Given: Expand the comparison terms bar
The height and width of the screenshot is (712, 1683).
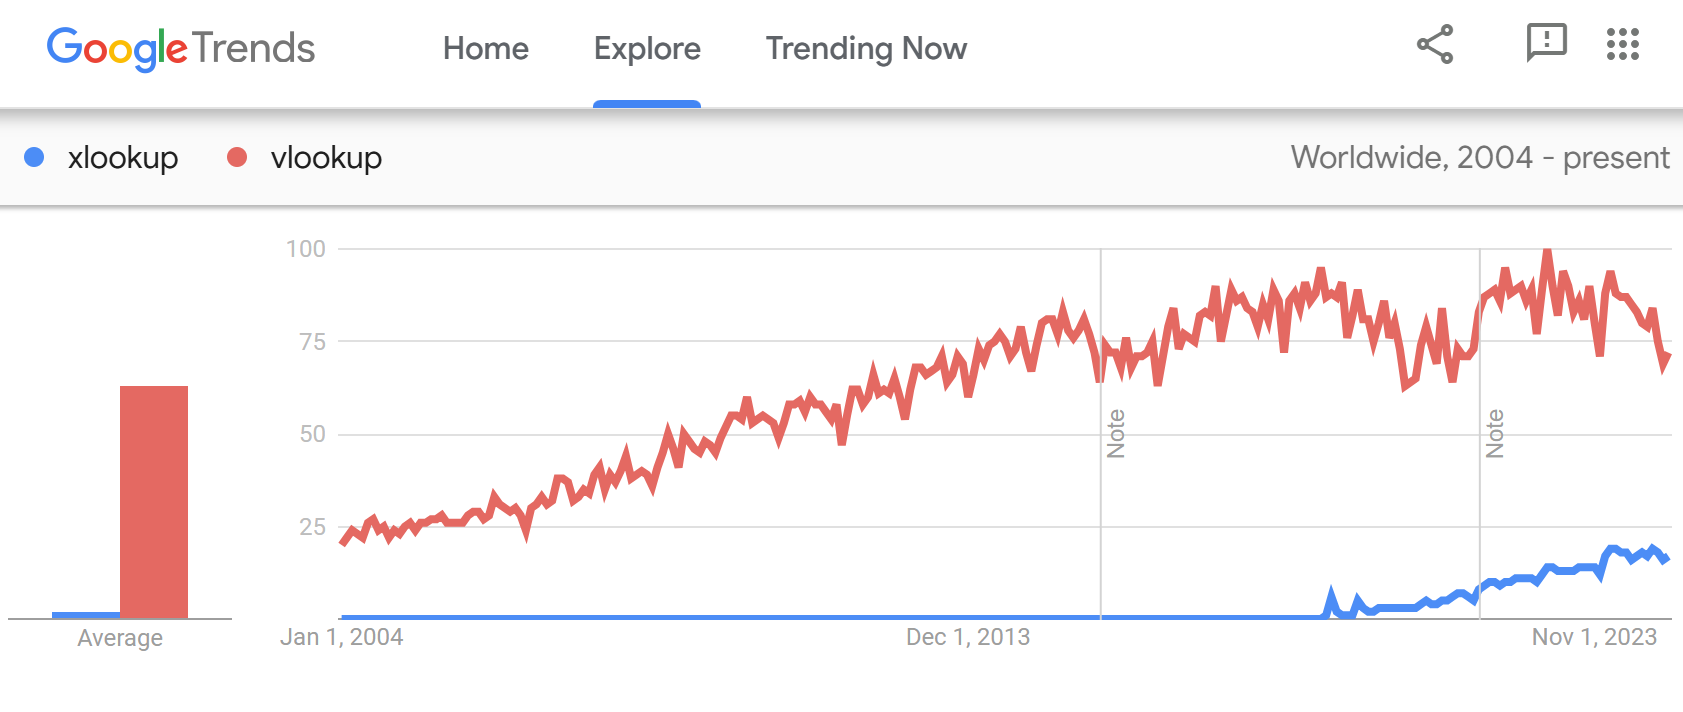Looking at the screenshot, I should (x=800, y=157).
